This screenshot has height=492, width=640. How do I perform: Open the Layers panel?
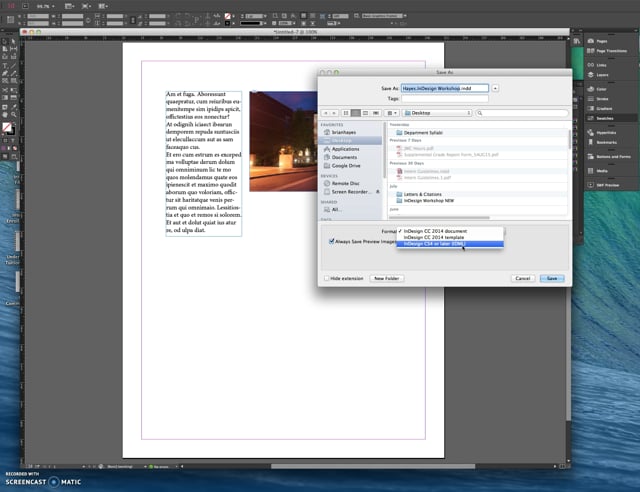pos(602,73)
